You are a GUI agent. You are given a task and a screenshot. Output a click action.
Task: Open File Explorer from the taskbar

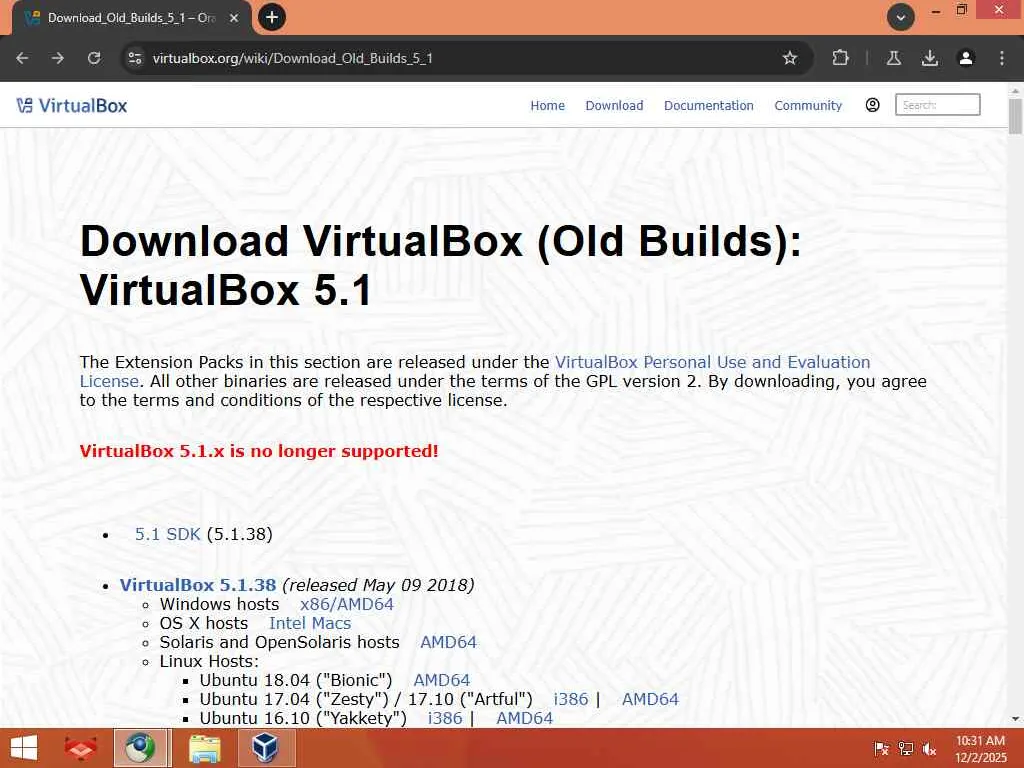click(x=204, y=748)
